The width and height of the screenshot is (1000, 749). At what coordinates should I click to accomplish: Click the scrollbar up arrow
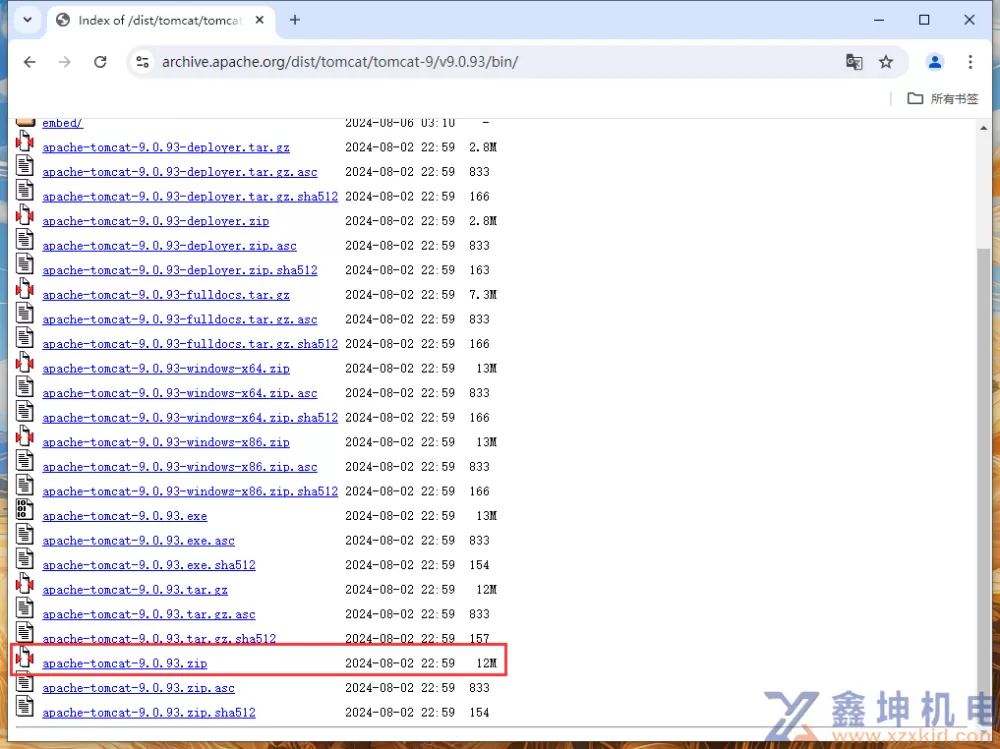983,128
